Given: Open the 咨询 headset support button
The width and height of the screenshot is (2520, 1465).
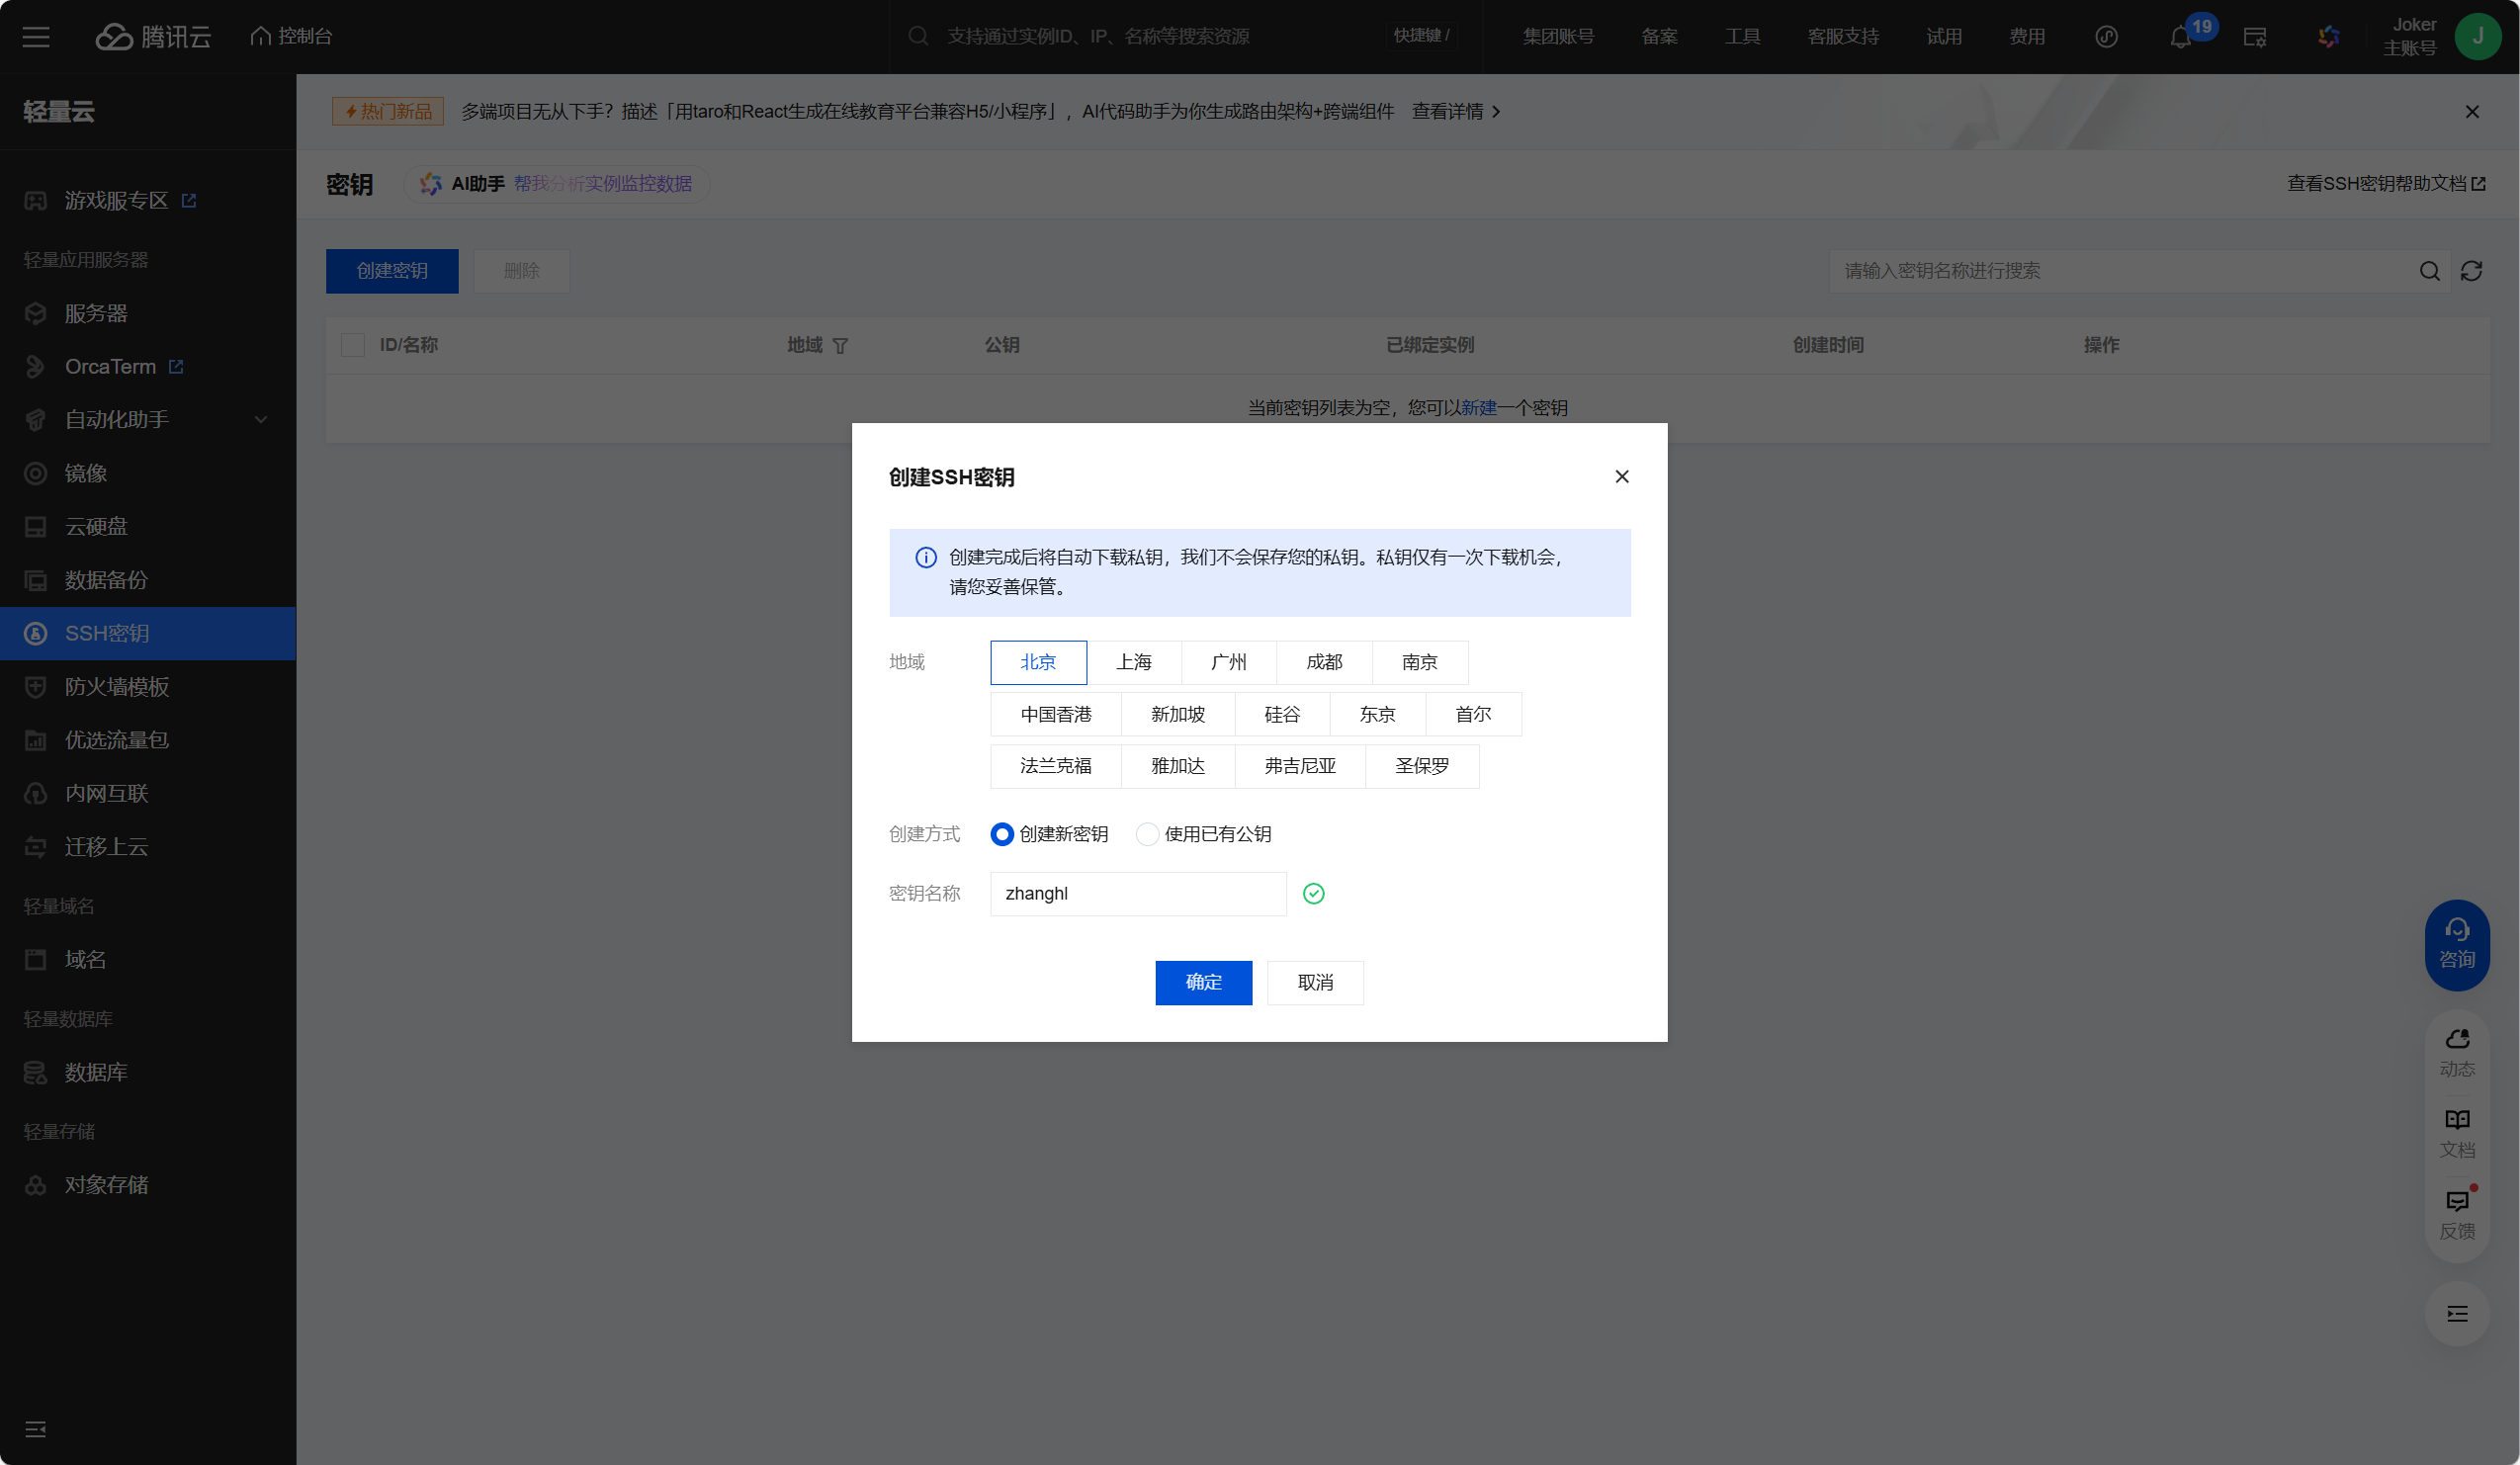Looking at the screenshot, I should coord(2457,944).
